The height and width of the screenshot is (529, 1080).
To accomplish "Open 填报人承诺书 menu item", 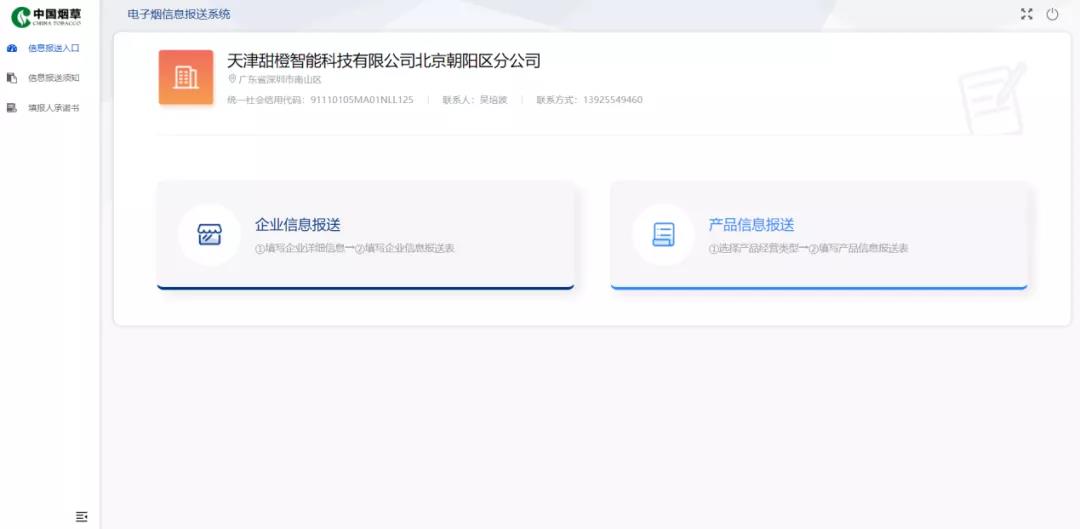I will click(54, 108).
